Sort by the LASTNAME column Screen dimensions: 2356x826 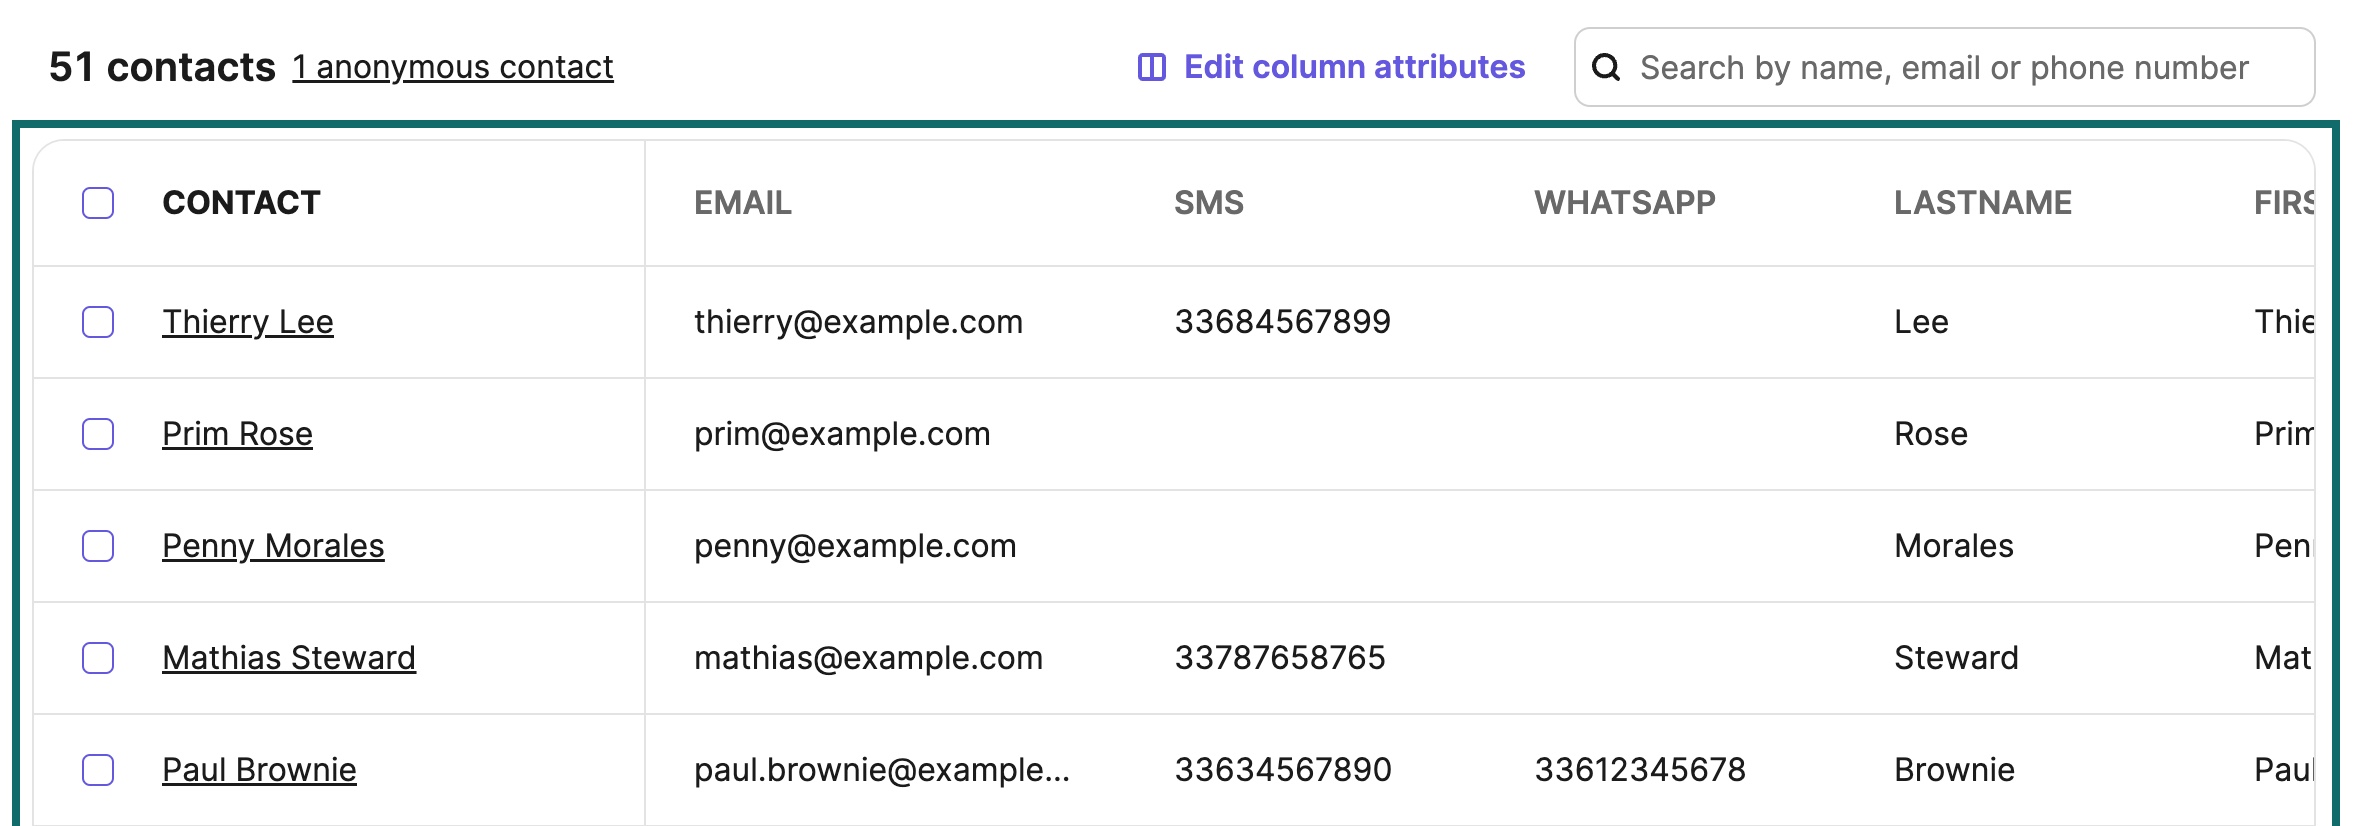[1983, 203]
